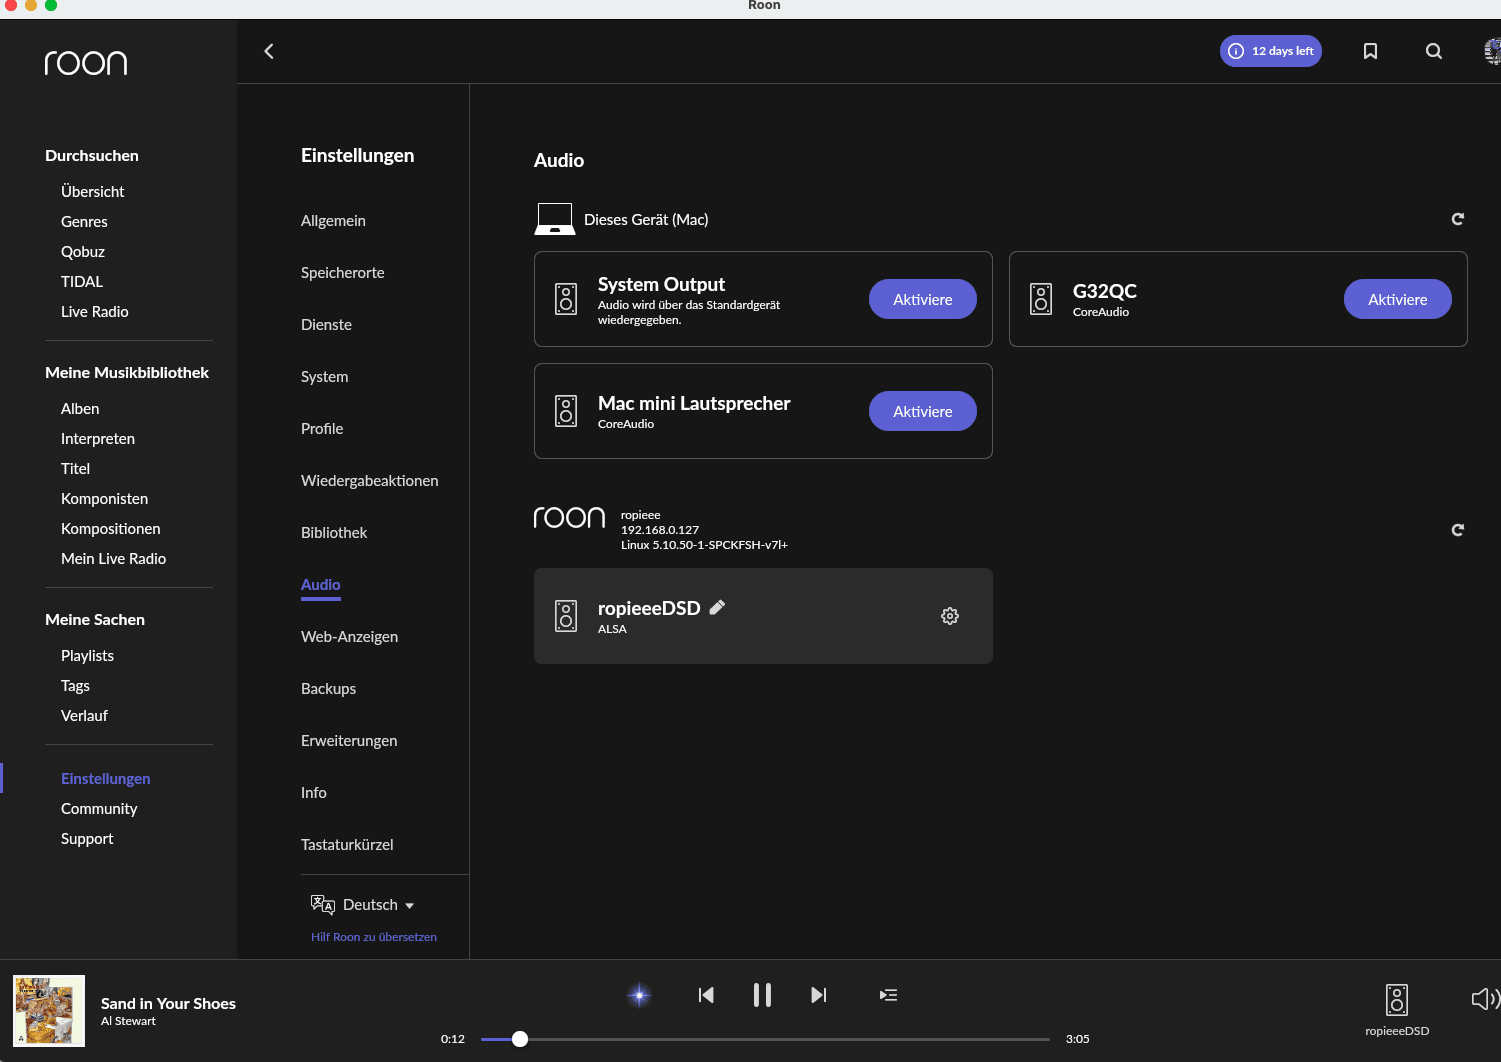Open Support in sidebar
Image resolution: width=1501 pixels, height=1062 pixels.
click(87, 839)
